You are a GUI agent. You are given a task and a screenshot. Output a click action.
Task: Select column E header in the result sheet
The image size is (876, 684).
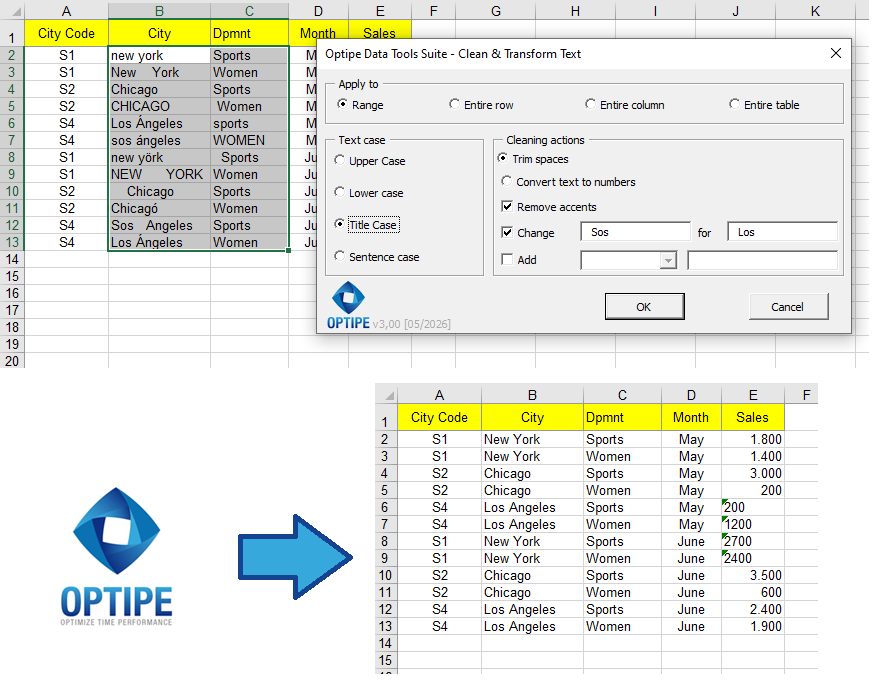coord(753,395)
